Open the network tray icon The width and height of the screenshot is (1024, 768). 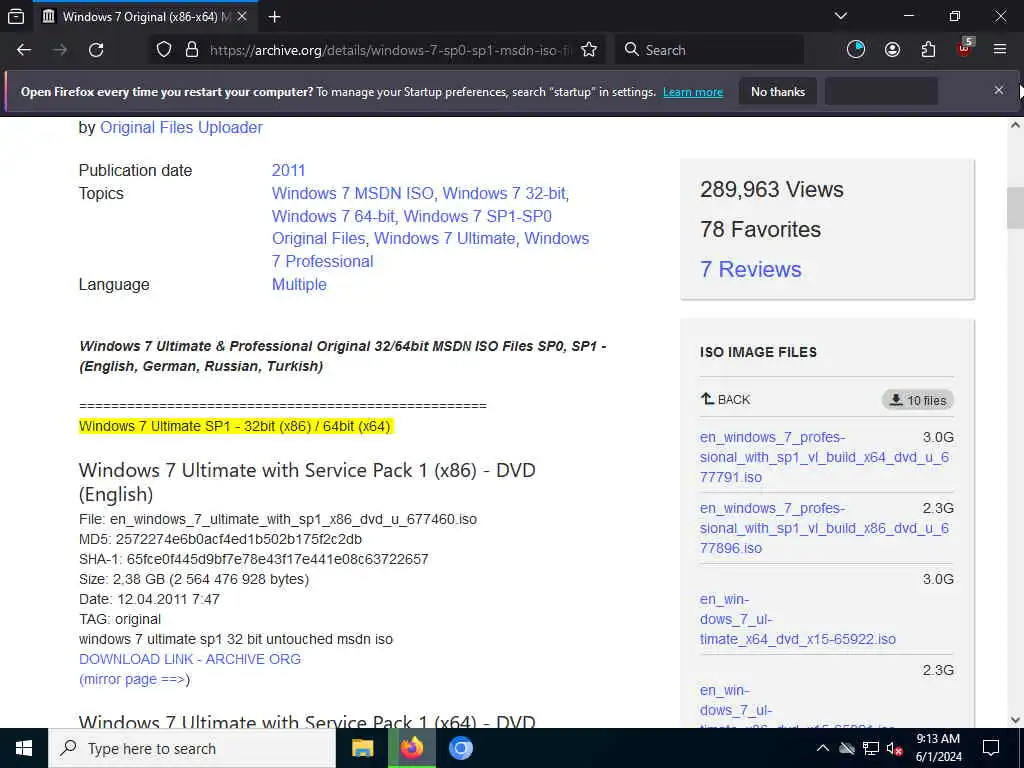871,748
